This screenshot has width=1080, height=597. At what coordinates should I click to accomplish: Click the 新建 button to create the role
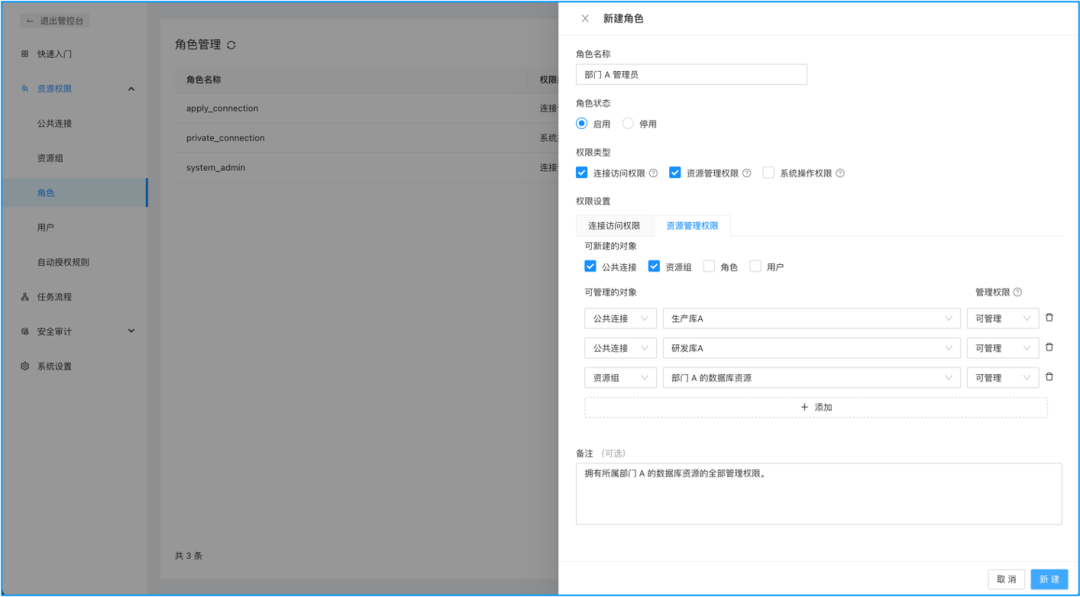click(1049, 578)
